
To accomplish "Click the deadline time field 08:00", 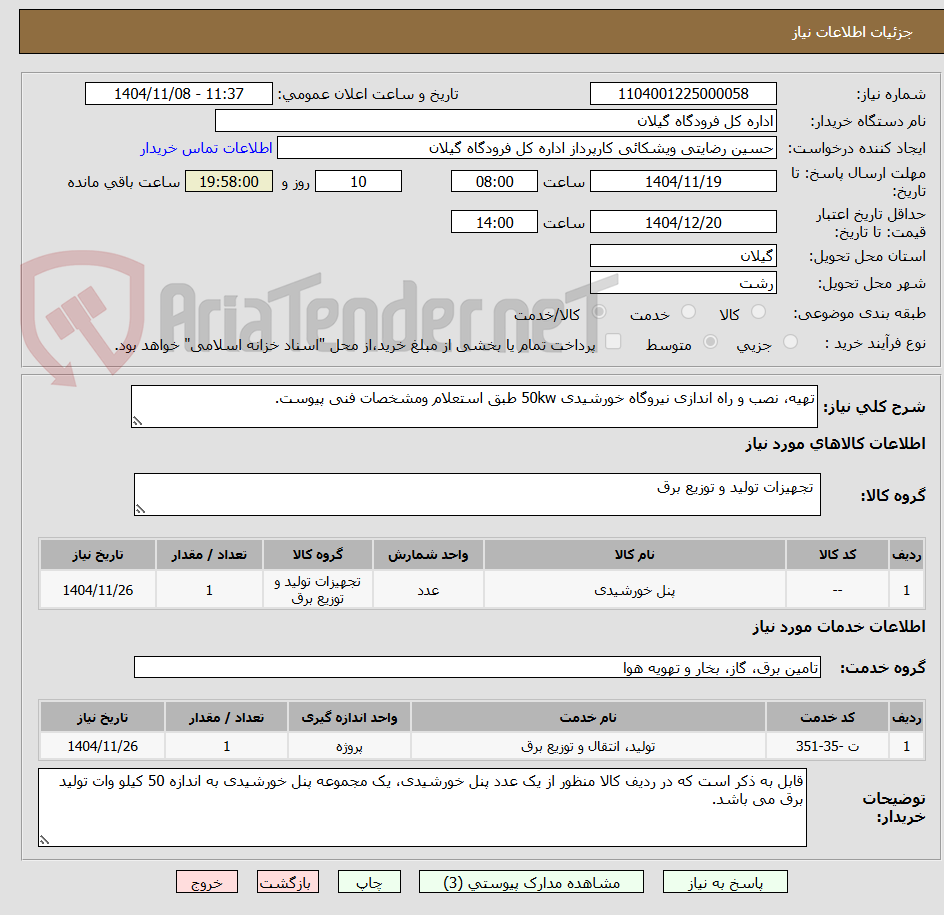I will 494,181.
